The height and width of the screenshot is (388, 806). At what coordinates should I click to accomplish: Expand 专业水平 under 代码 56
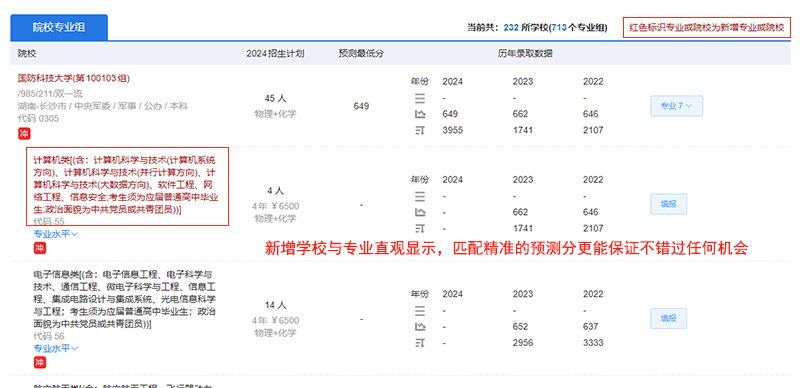point(56,348)
